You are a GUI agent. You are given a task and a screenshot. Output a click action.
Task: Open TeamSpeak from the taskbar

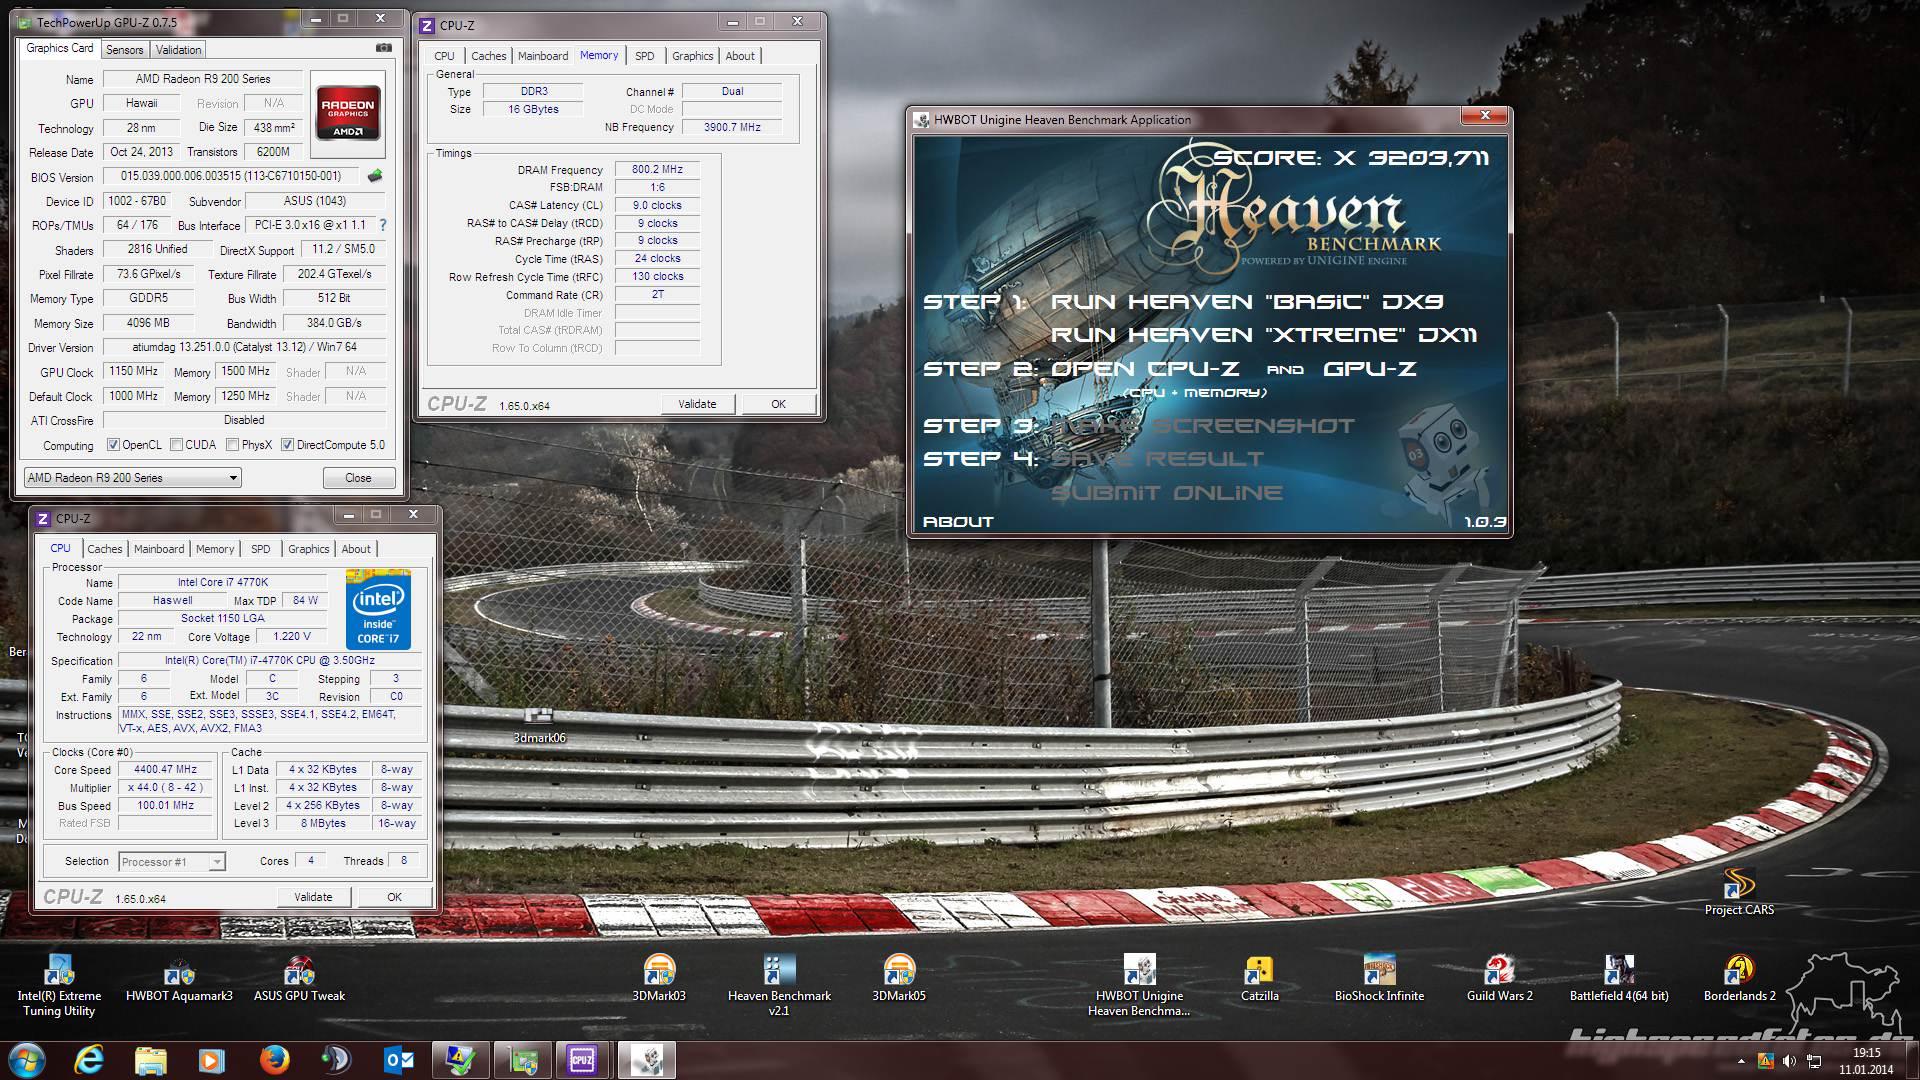point(337,1060)
